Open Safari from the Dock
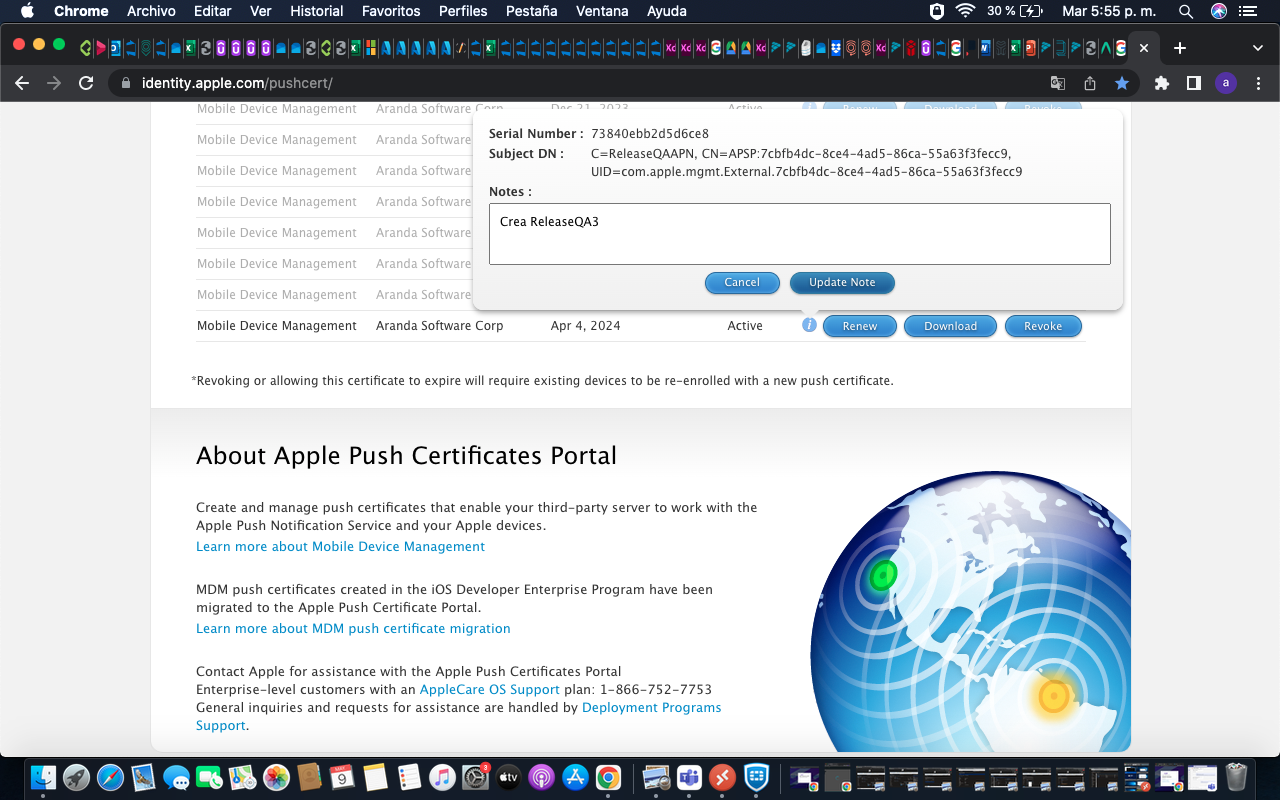1280x800 pixels. (110, 777)
